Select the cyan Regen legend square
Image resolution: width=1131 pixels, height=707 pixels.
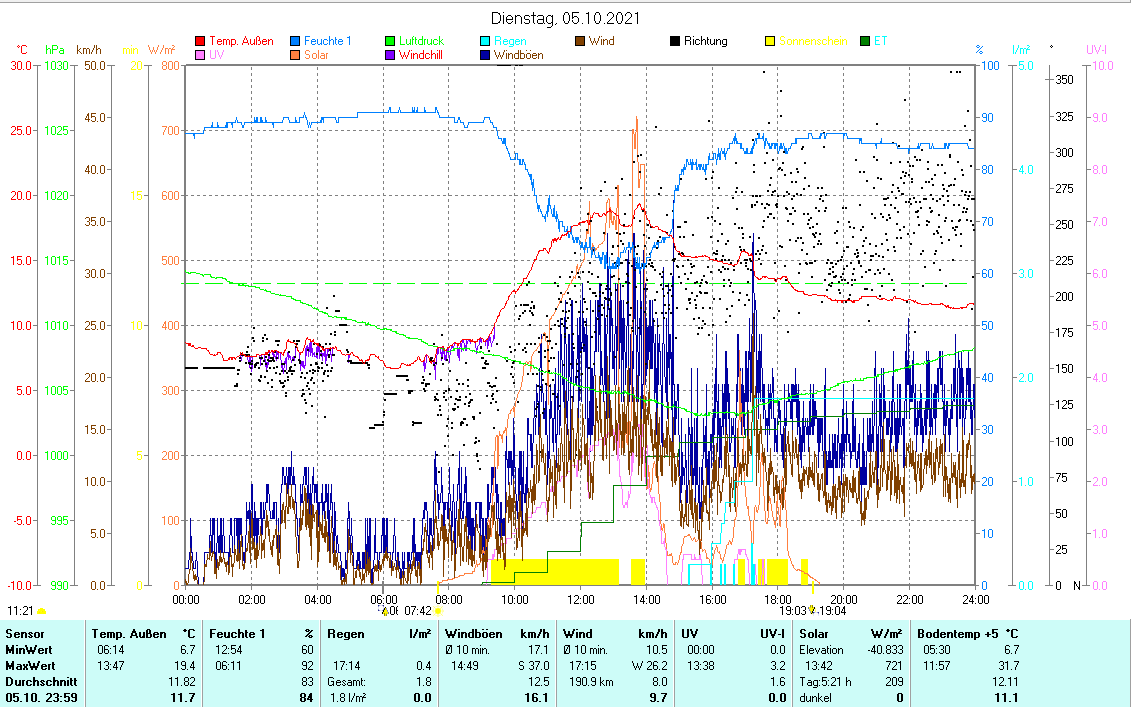point(485,41)
